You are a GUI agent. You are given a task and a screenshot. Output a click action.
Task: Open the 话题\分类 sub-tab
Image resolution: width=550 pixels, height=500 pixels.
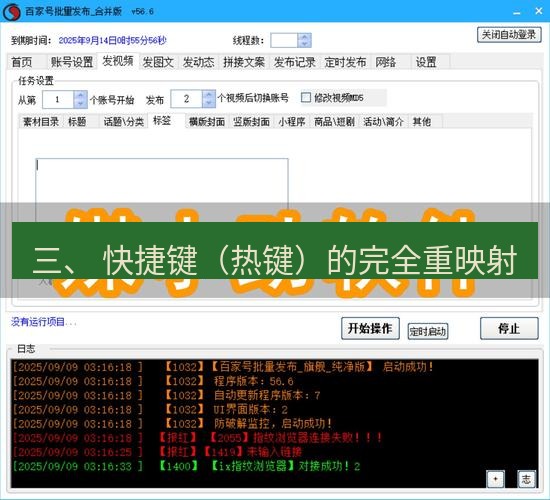coord(123,122)
